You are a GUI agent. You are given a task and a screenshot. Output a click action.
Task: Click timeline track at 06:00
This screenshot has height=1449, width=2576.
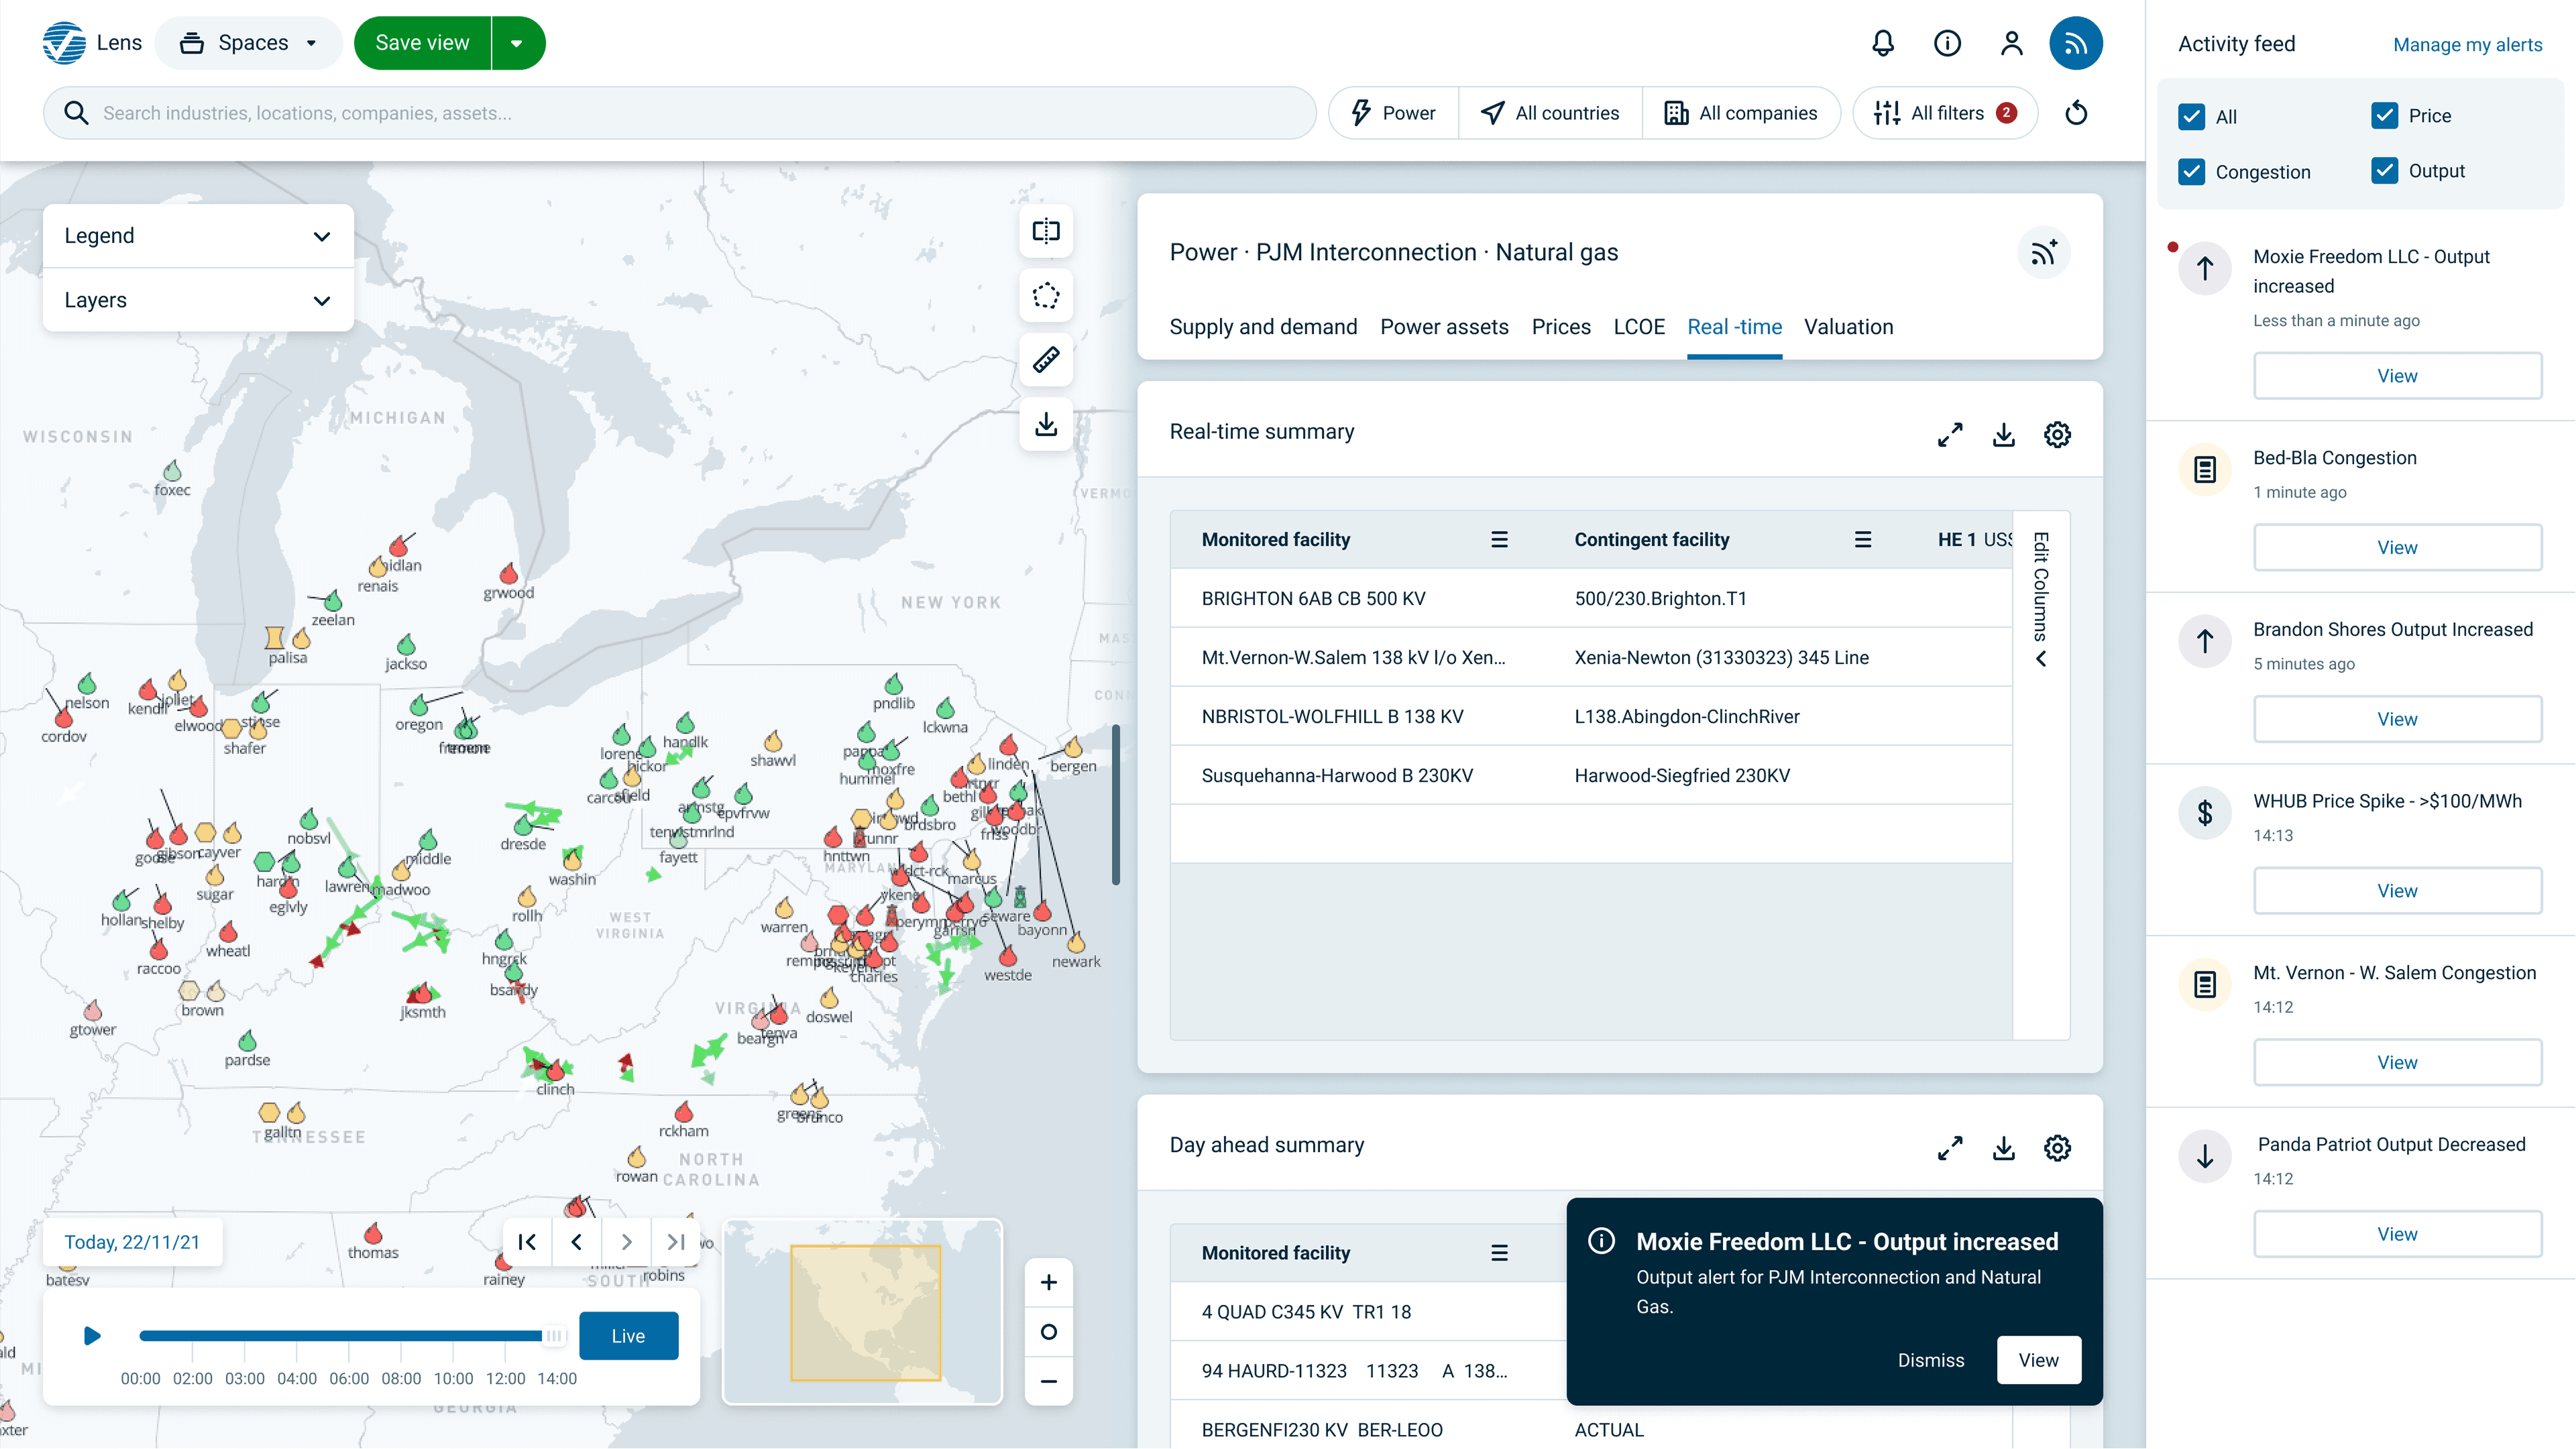coord(349,1336)
